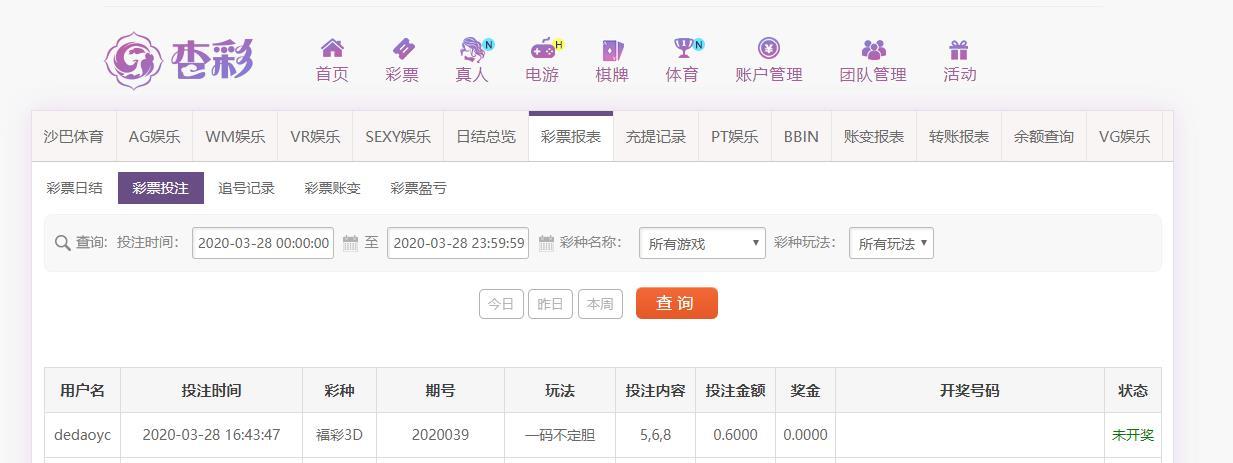Switch to the 沙巴体育 tab
This screenshot has height=463, width=1233.
[x=73, y=136]
